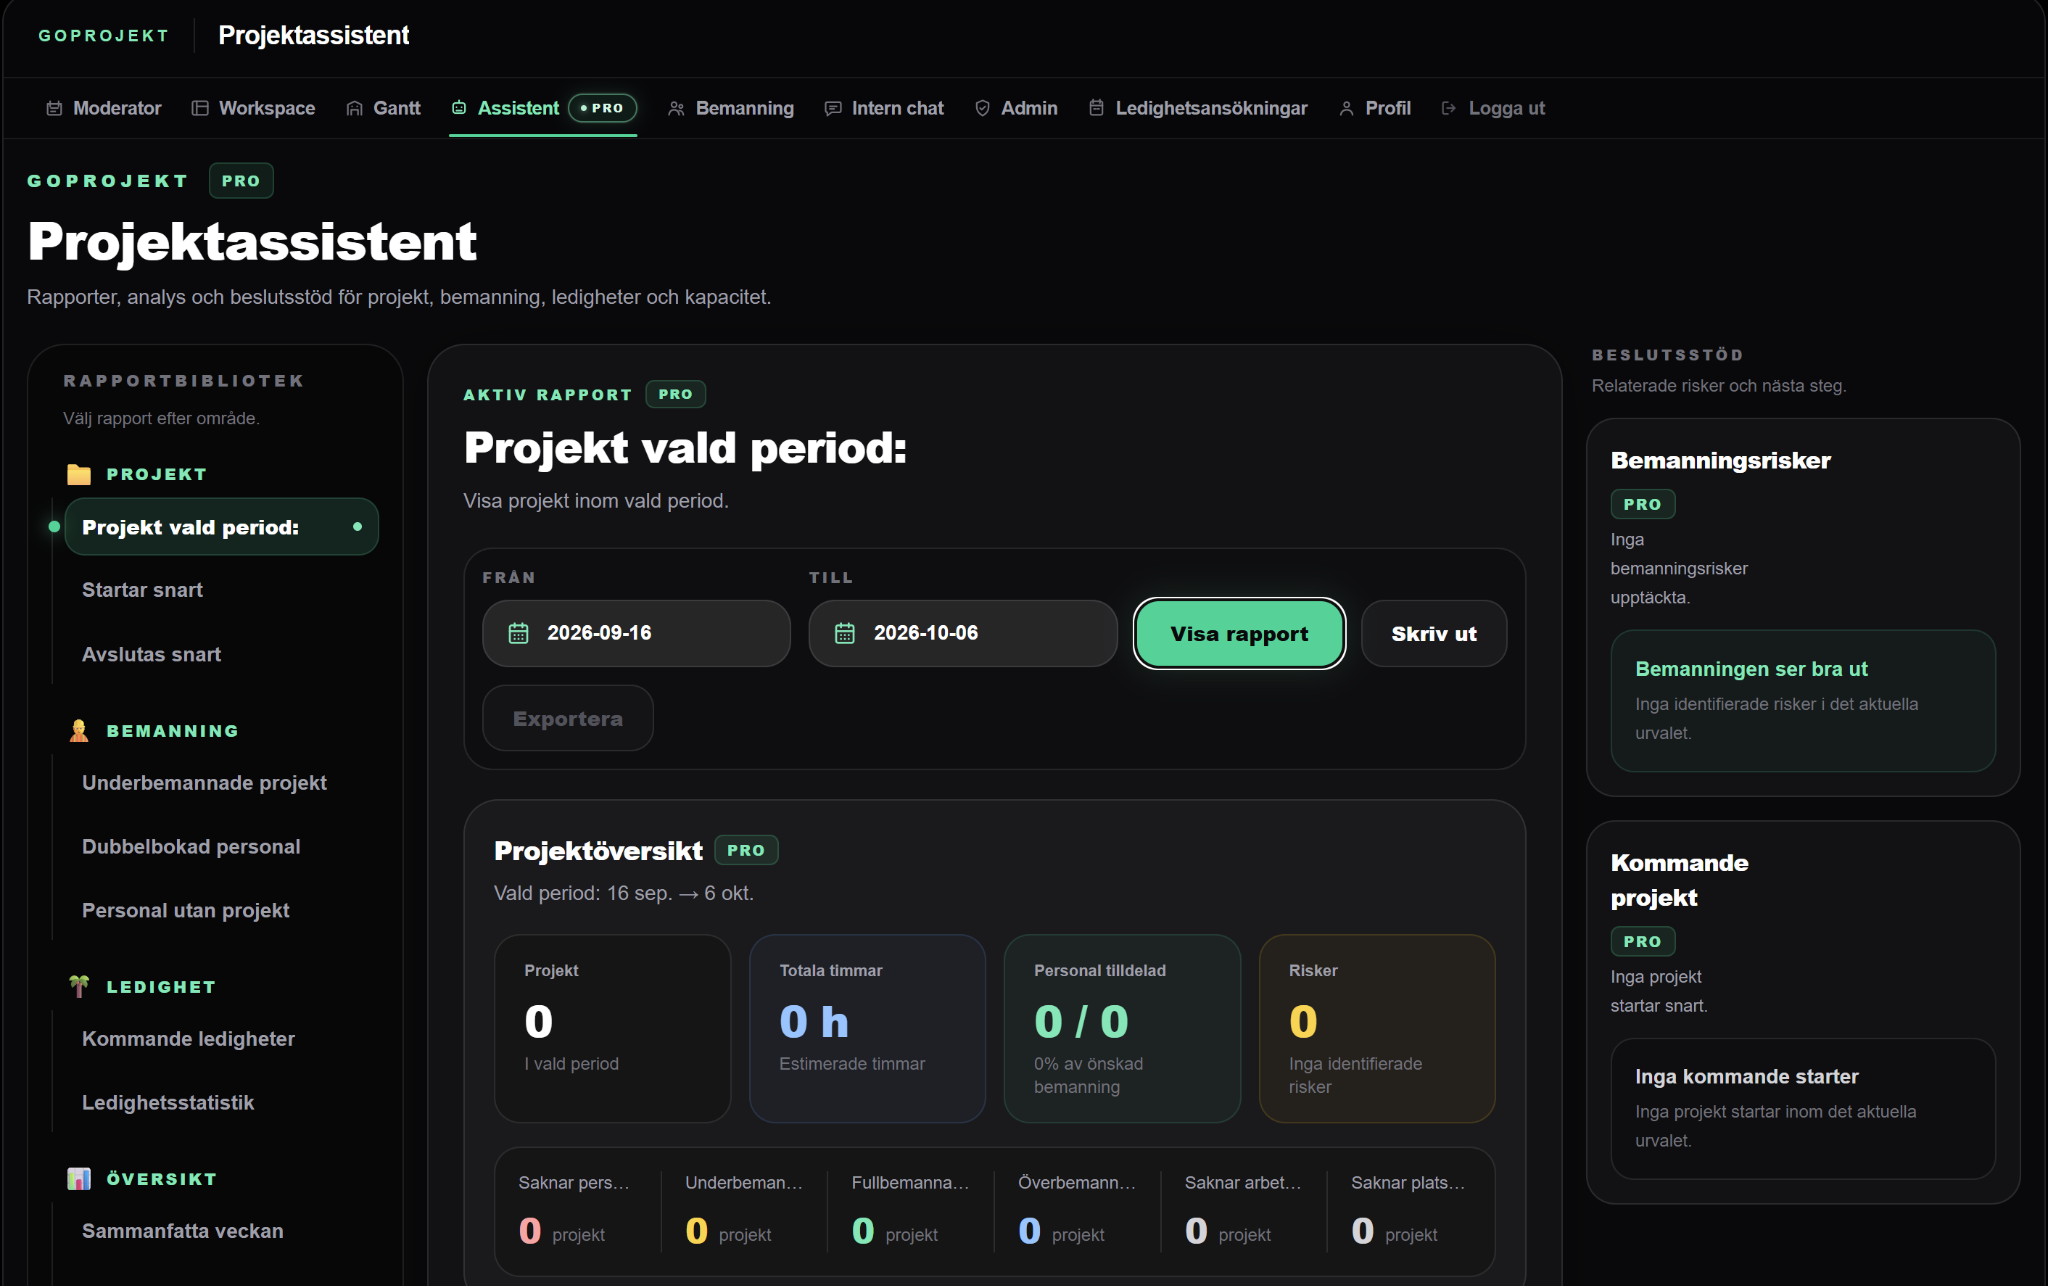
Task: Go to Intern chat tab
Action: click(x=884, y=108)
